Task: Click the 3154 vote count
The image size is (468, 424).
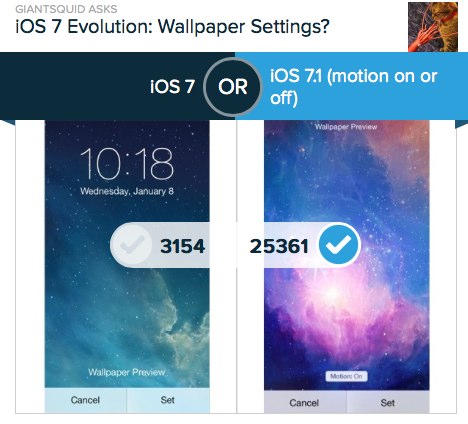Action: (182, 246)
